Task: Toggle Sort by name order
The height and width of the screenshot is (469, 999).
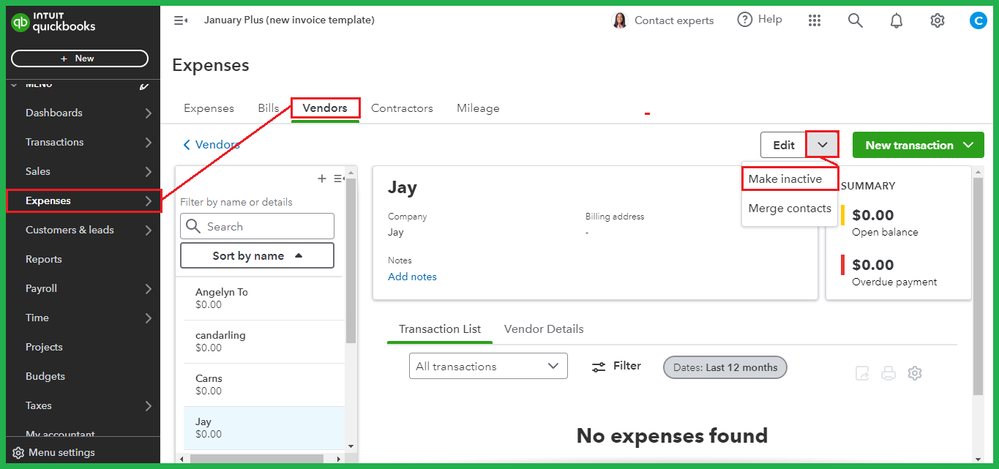Action: (x=257, y=256)
